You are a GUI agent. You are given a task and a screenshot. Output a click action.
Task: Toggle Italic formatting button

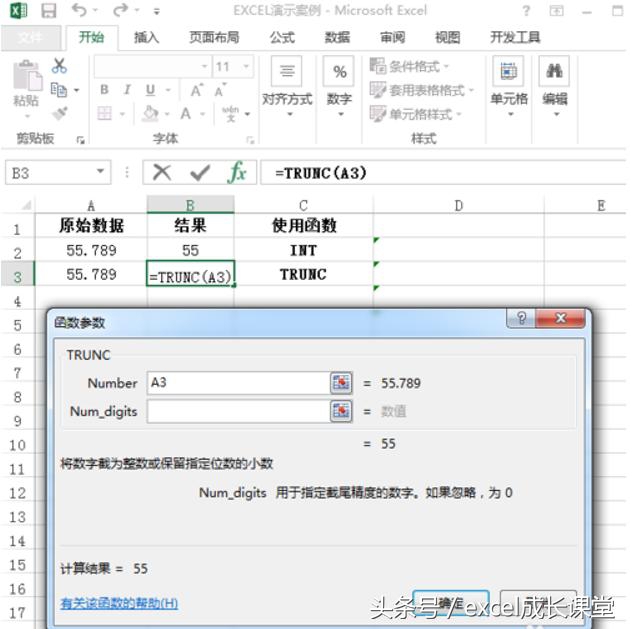coord(127,90)
